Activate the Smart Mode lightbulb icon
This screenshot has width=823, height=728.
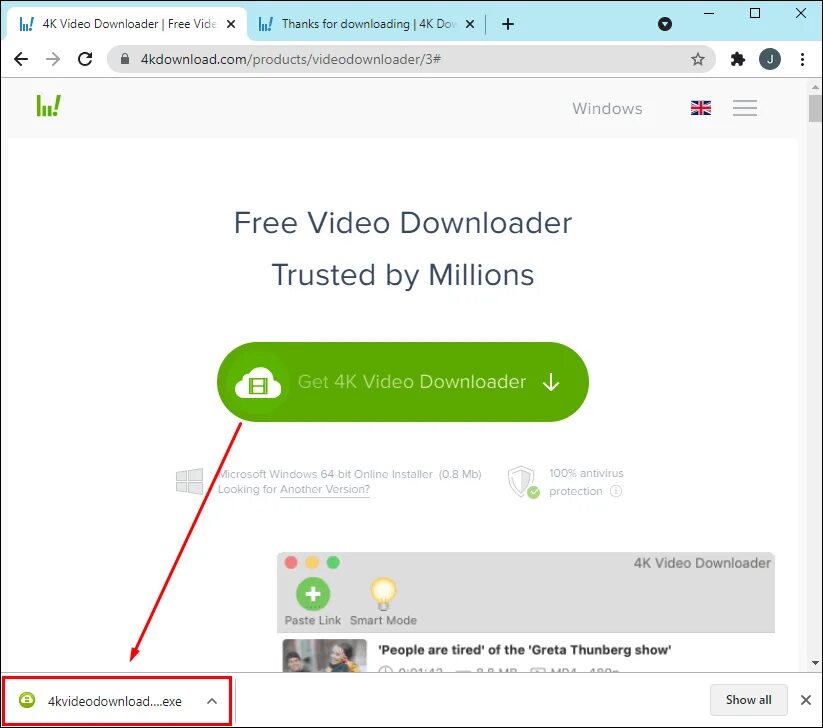[383, 594]
